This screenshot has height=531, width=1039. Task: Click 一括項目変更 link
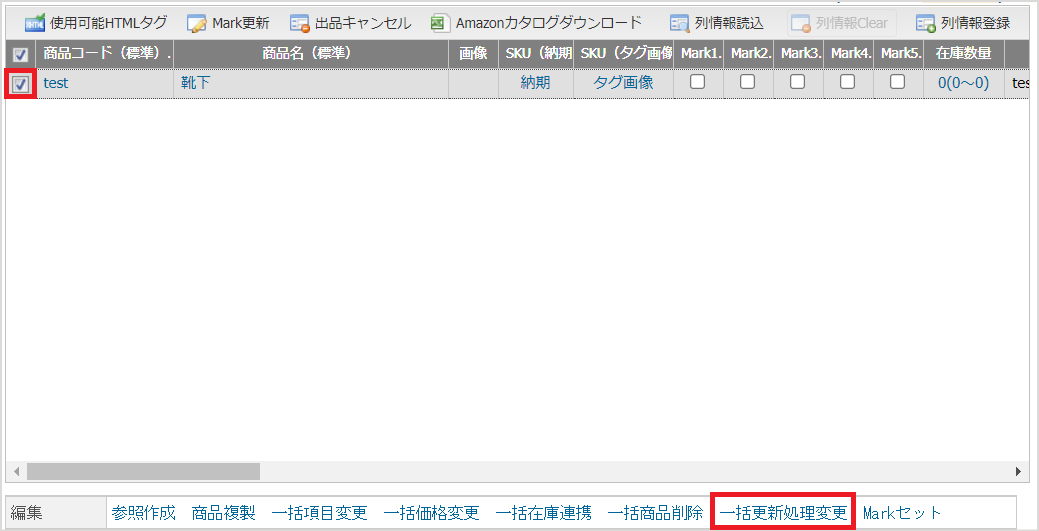click(x=319, y=512)
